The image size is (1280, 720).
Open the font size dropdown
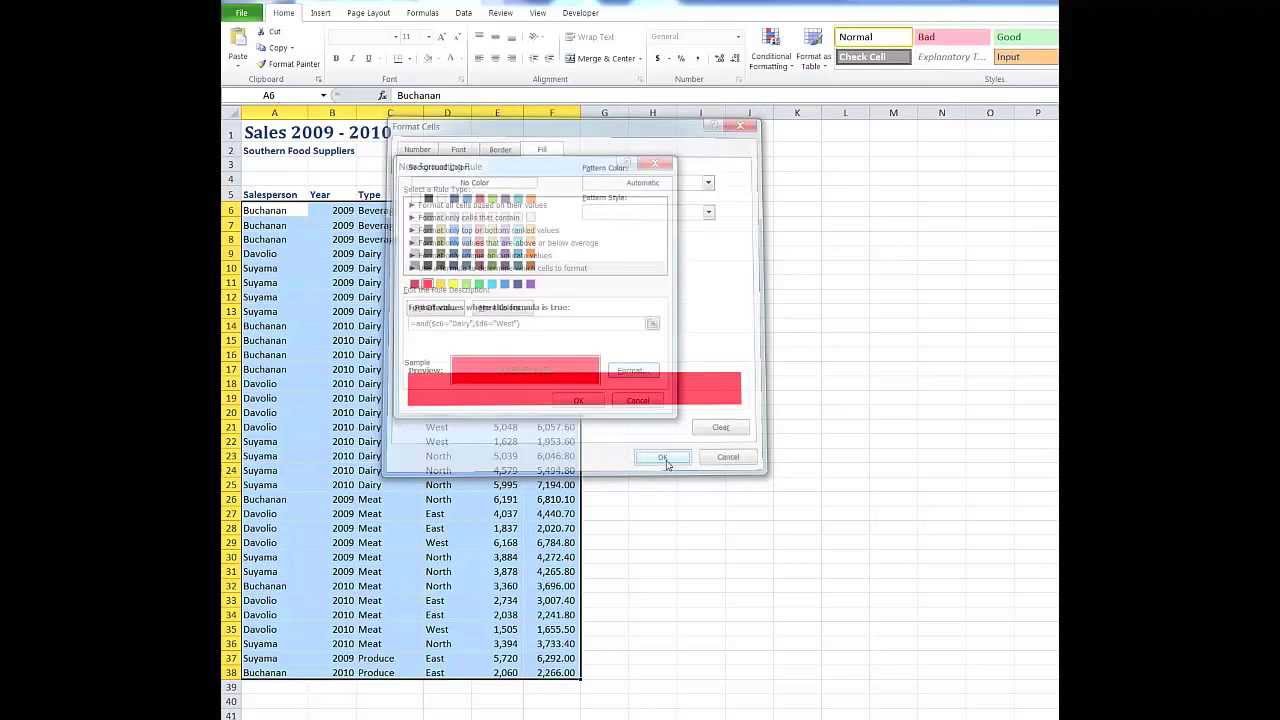coord(429,37)
